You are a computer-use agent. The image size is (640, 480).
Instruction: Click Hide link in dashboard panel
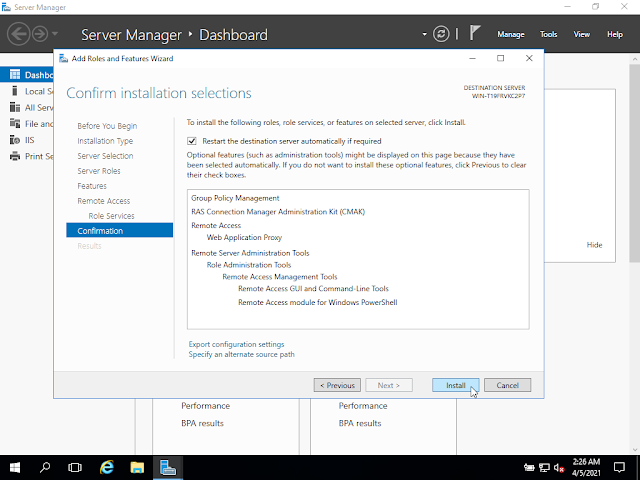(x=594, y=245)
